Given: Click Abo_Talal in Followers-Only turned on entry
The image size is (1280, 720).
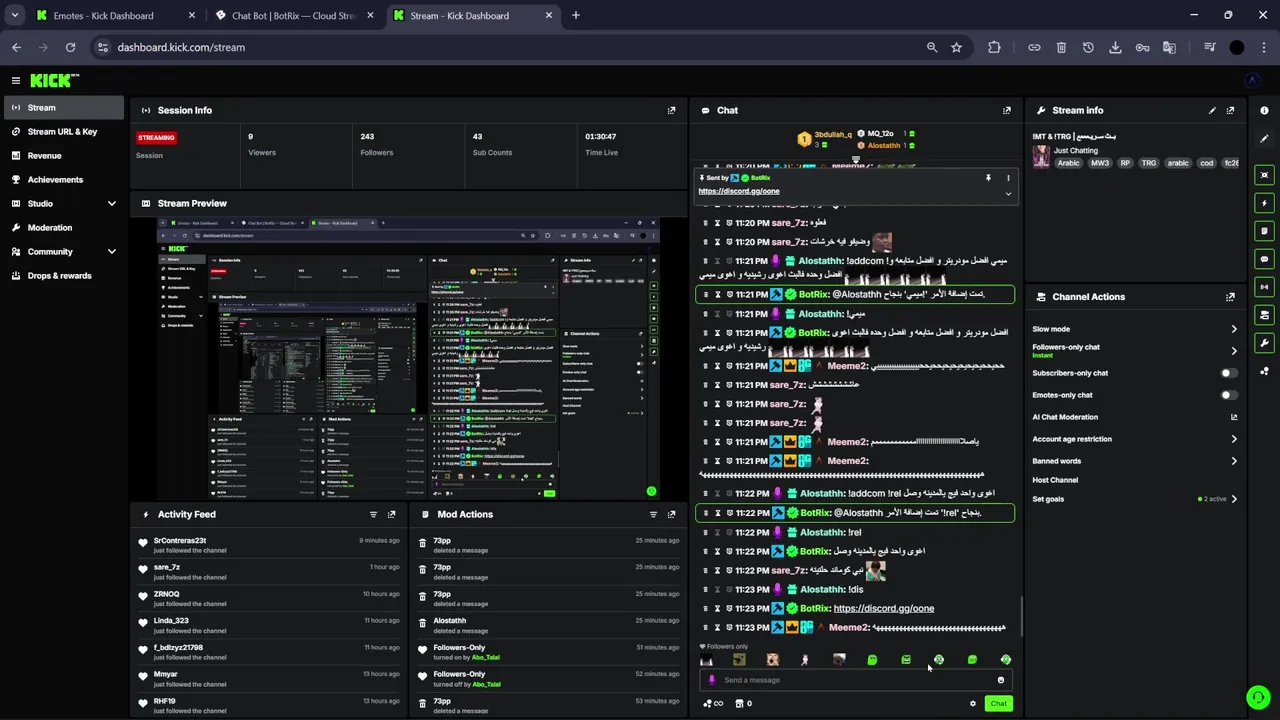Looking at the screenshot, I should click(x=486, y=657).
